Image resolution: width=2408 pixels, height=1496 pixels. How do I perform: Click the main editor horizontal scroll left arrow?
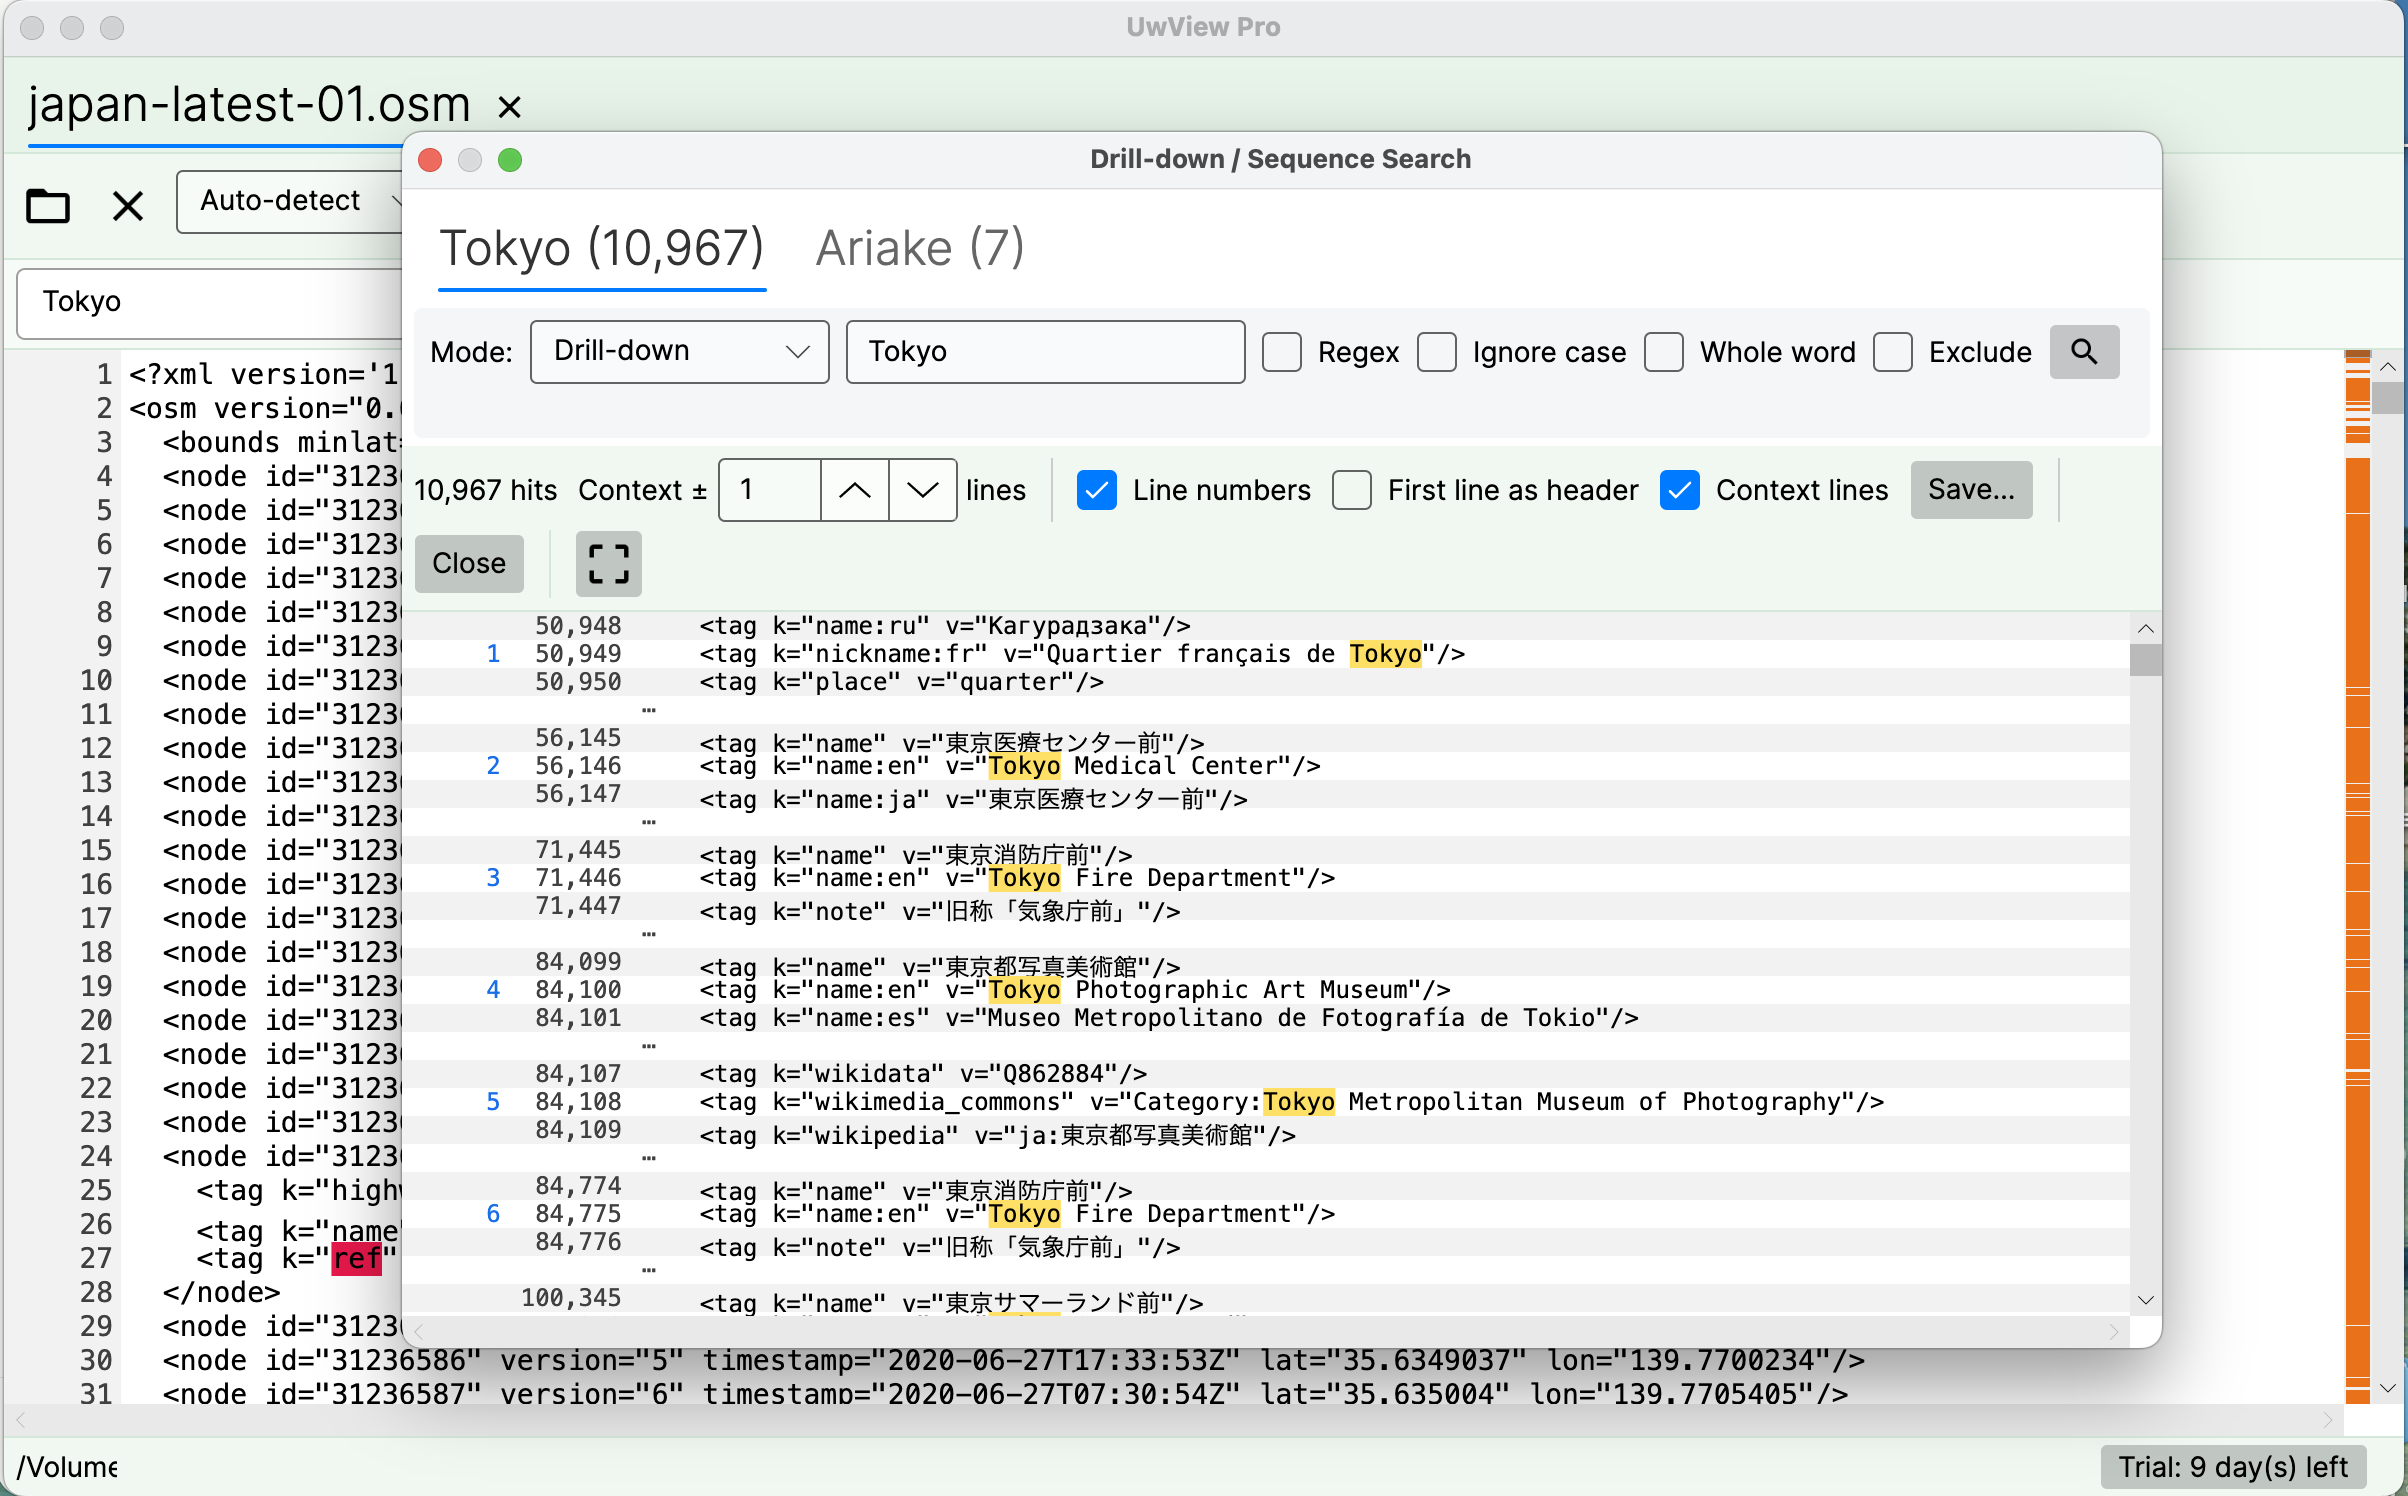click(x=20, y=1420)
